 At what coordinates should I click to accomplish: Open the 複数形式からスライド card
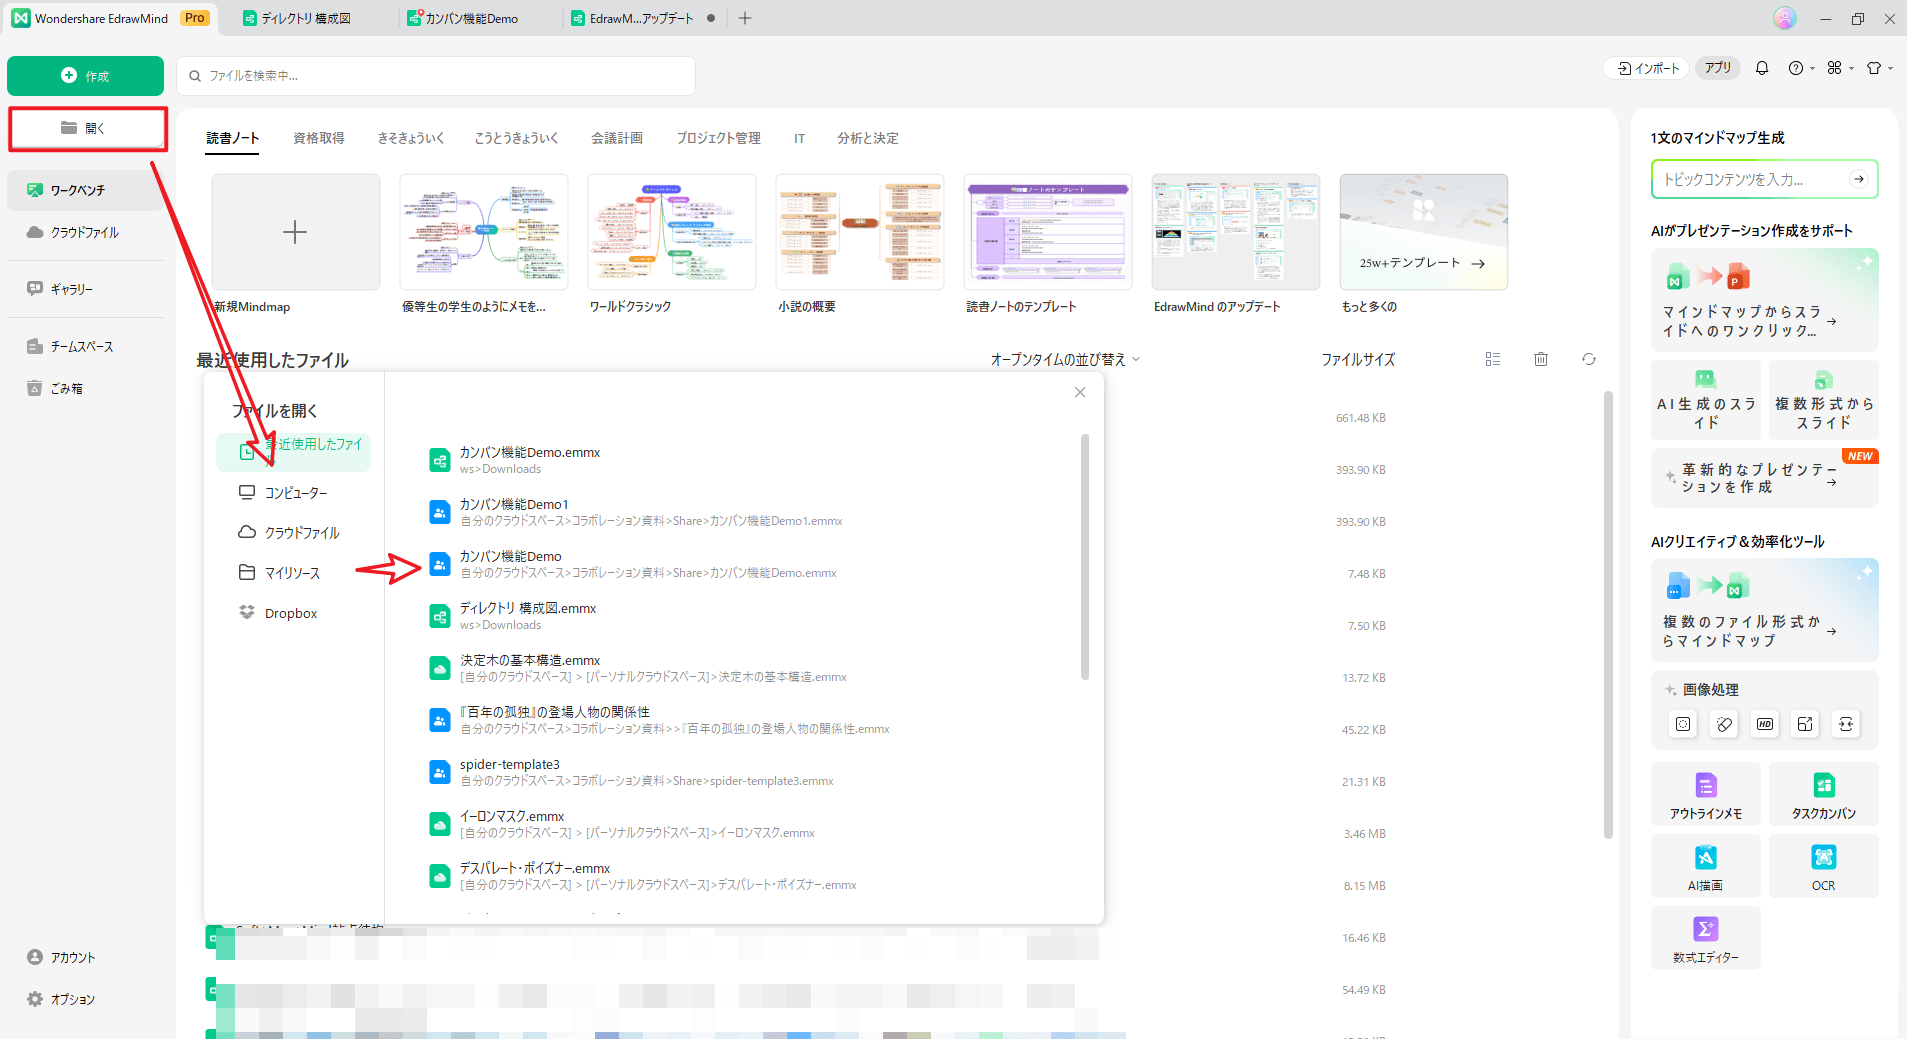point(1824,400)
